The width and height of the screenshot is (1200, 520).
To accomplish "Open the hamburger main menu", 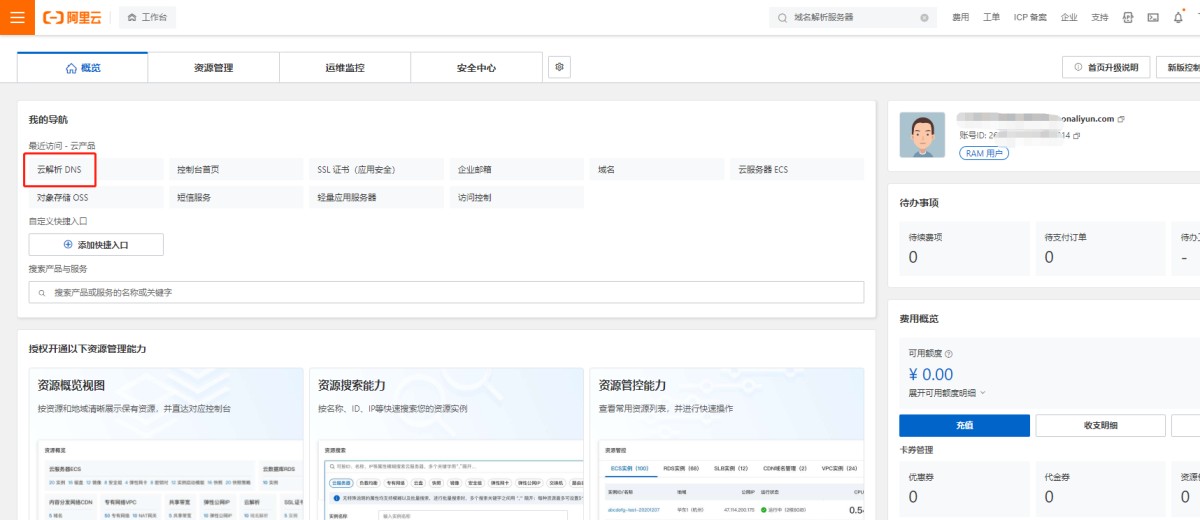I will [x=17, y=17].
